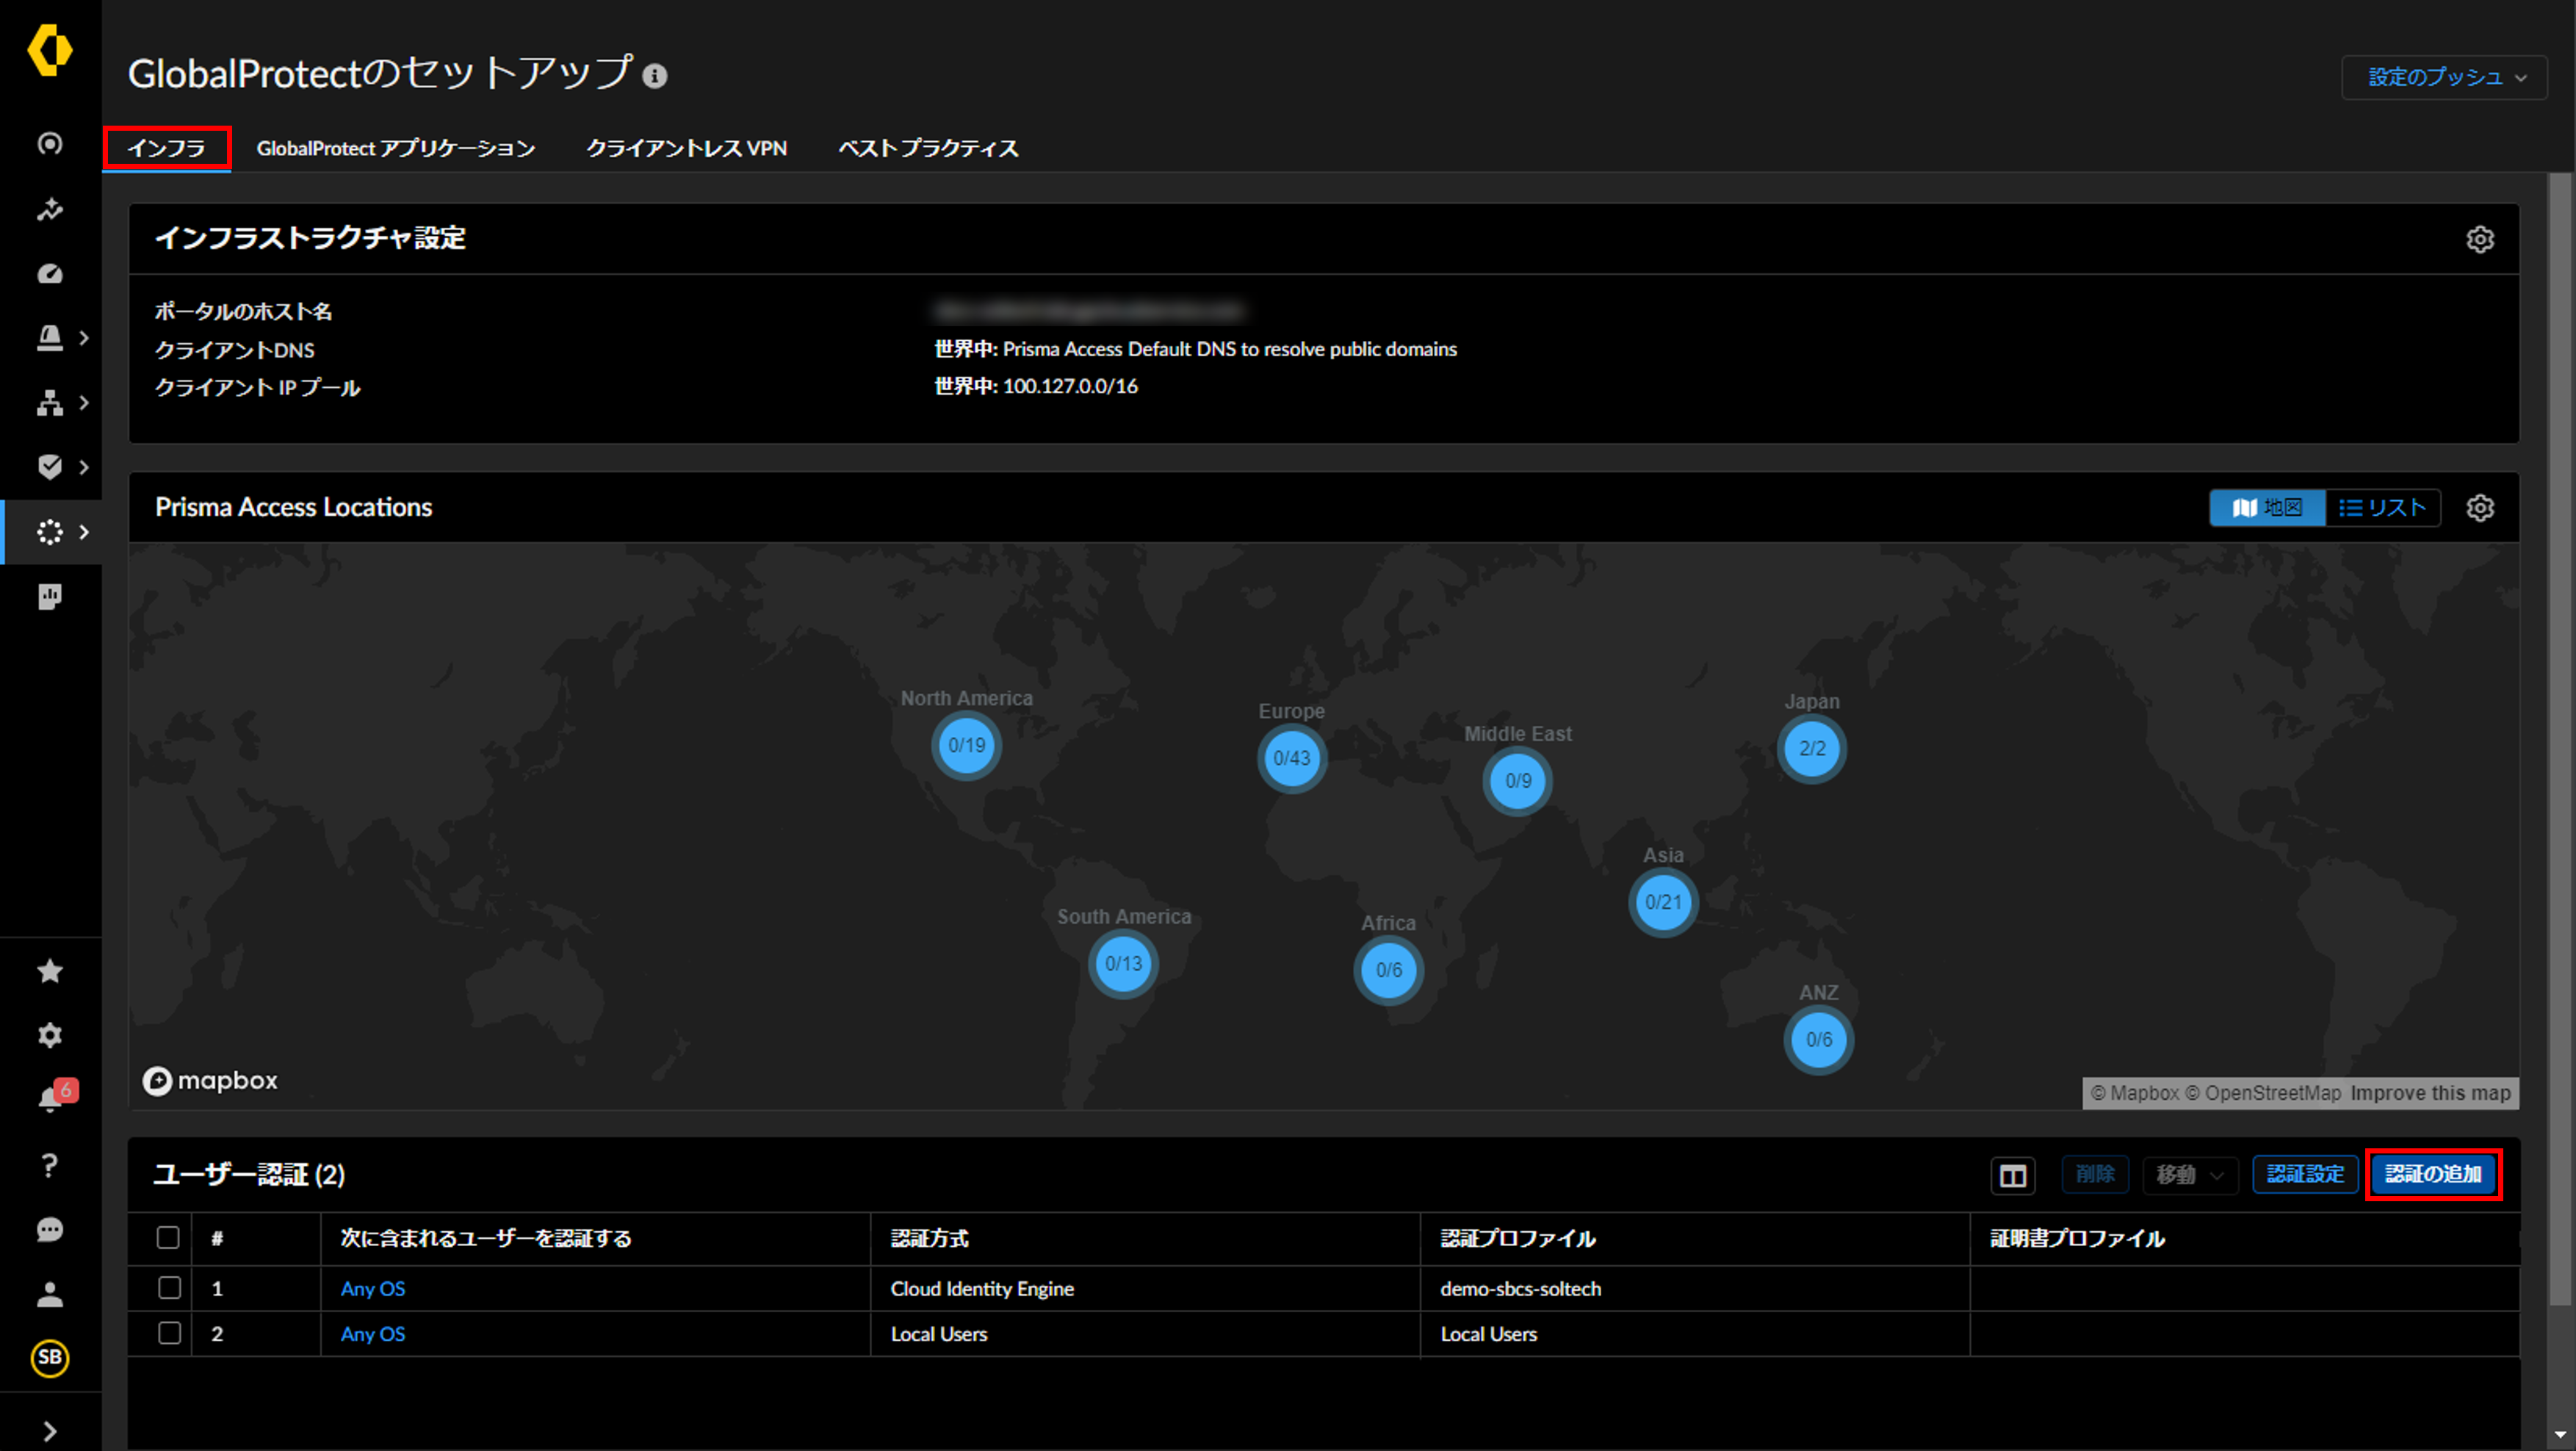Viewport: 2576px width, 1451px height.
Task: Open the help question mark icon
Action: pyautogui.click(x=50, y=1165)
